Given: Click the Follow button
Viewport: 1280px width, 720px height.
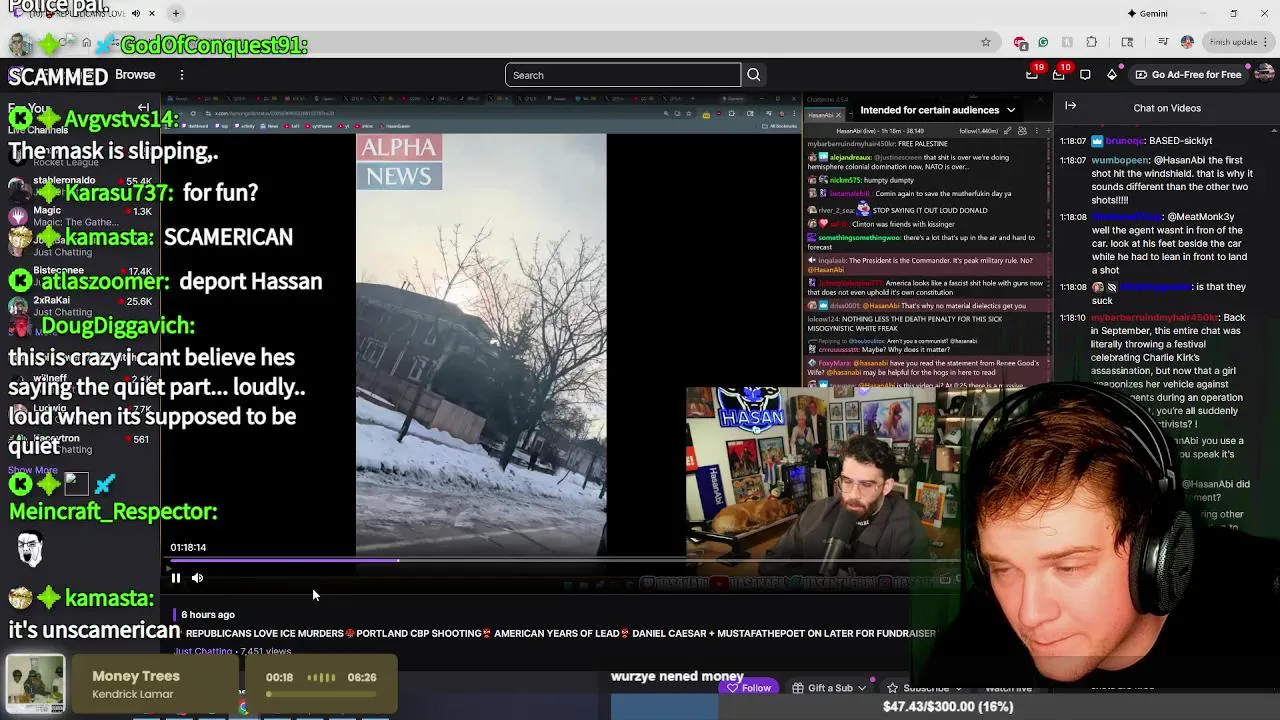Looking at the screenshot, I should (749, 688).
